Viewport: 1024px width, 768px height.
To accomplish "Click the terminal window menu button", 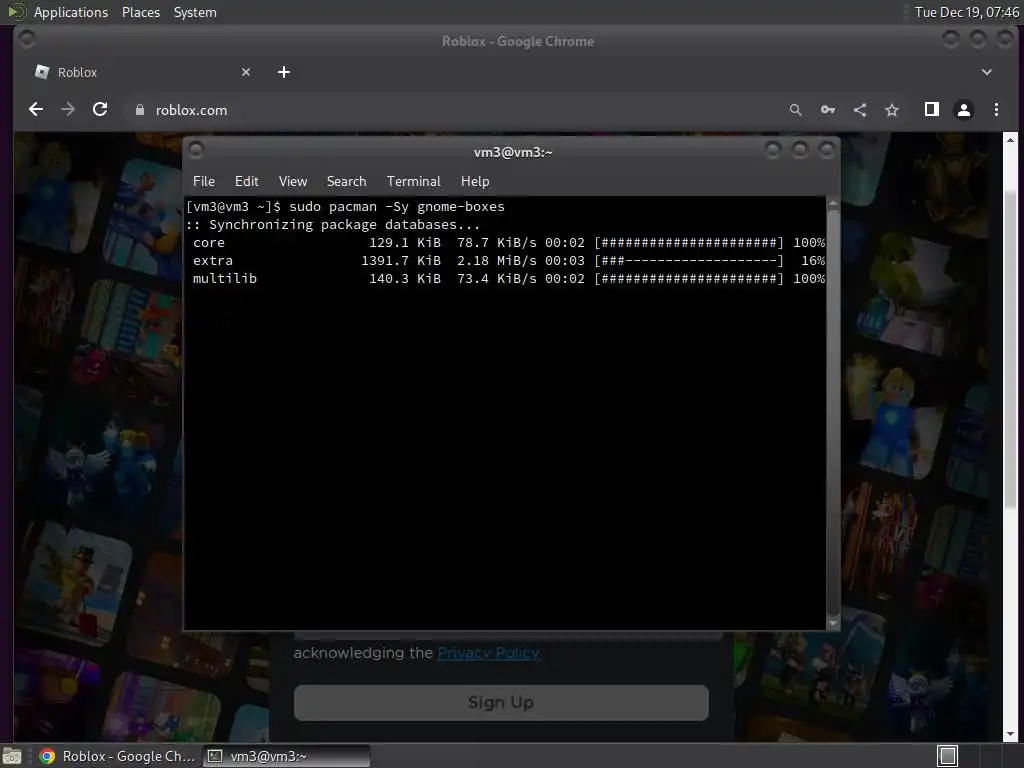I will [196, 151].
